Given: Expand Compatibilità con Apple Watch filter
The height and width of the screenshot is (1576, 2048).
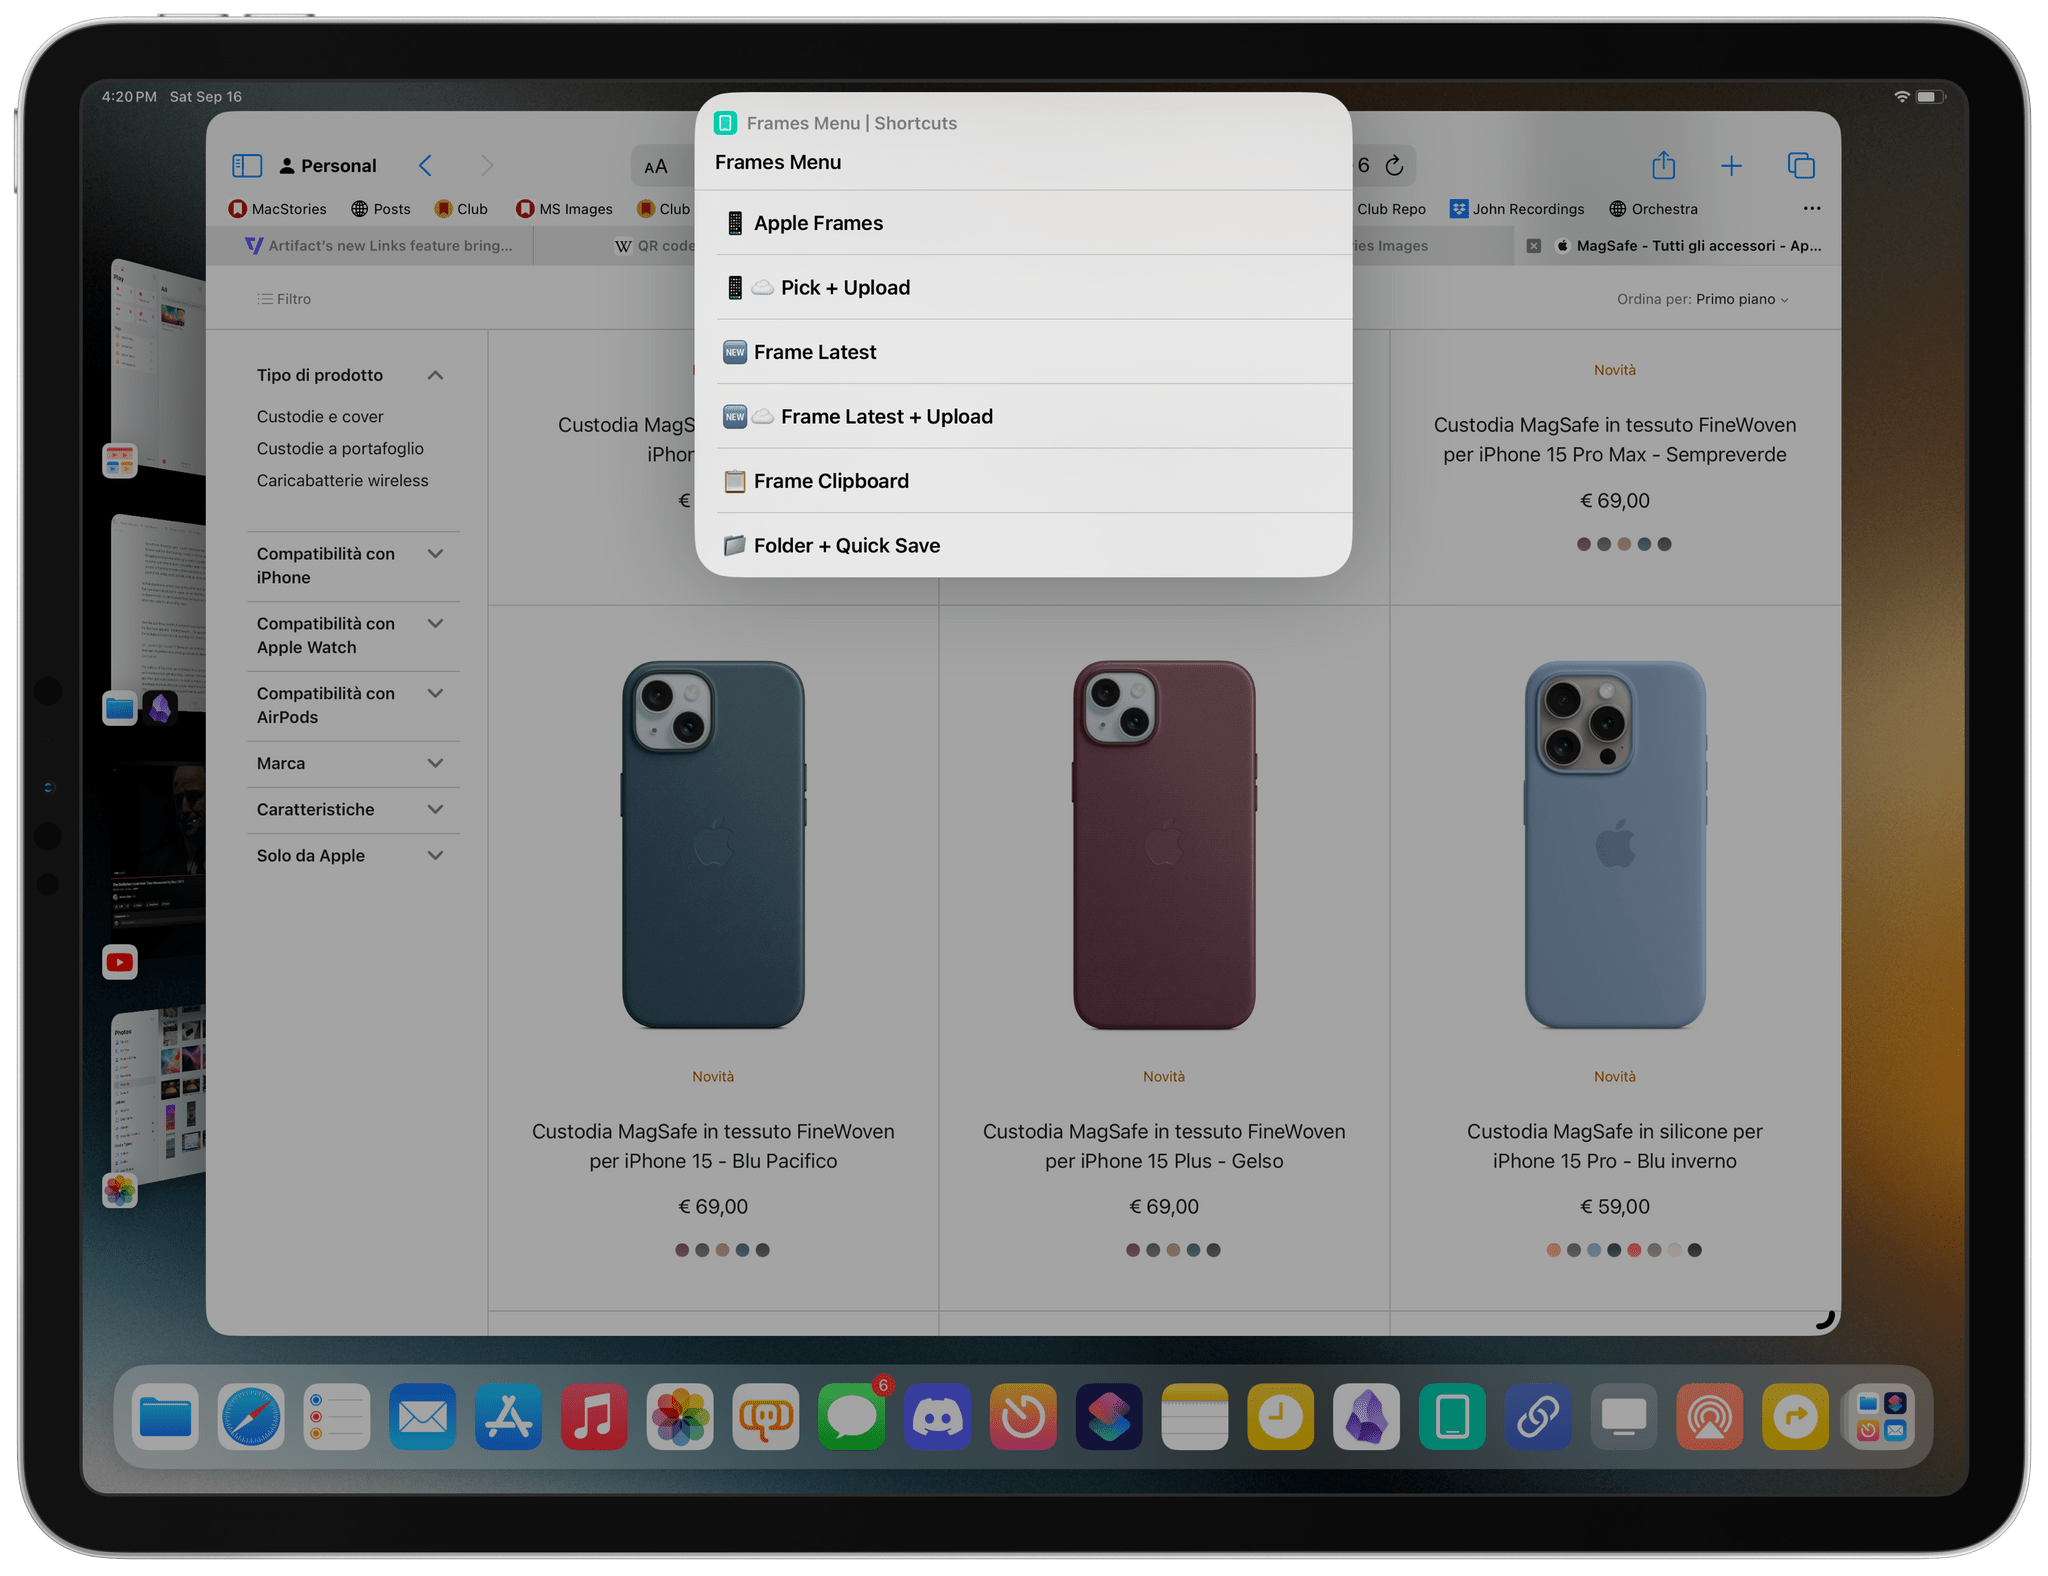Looking at the screenshot, I should (435, 624).
